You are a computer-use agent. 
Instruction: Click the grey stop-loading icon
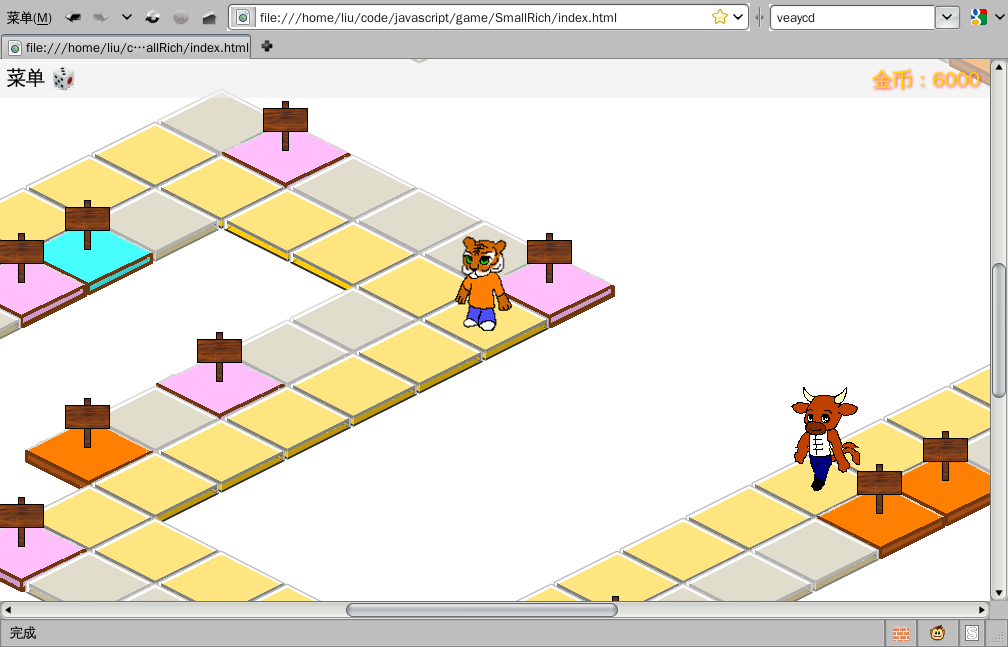tap(181, 17)
